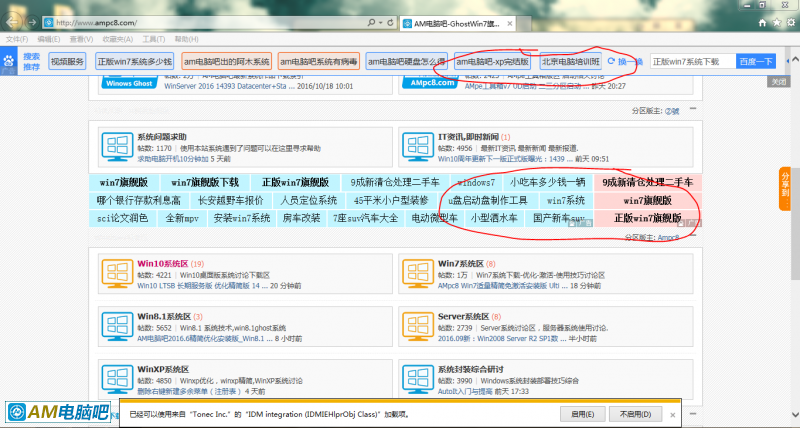Close the Baidu recommendation bar with 关闭
This screenshot has height=428, width=800.
pyautogui.click(x=779, y=82)
